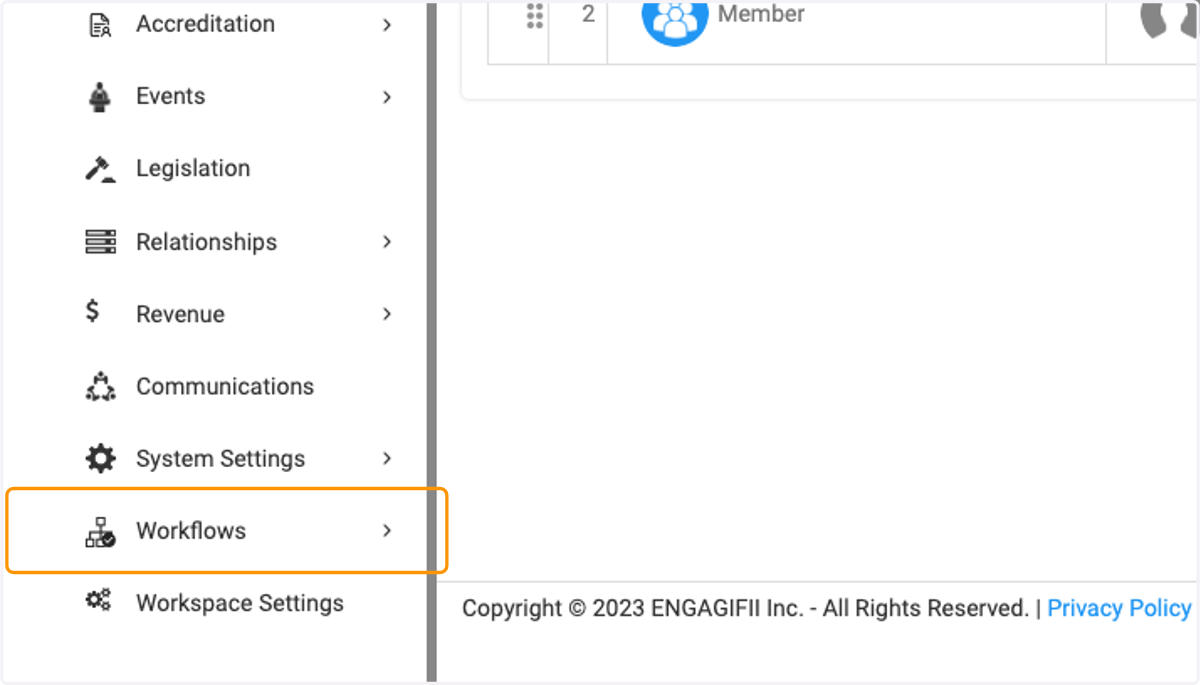Click the Events speaker icon
Viewport: 1200px width, 685px height.
point(100,97)
